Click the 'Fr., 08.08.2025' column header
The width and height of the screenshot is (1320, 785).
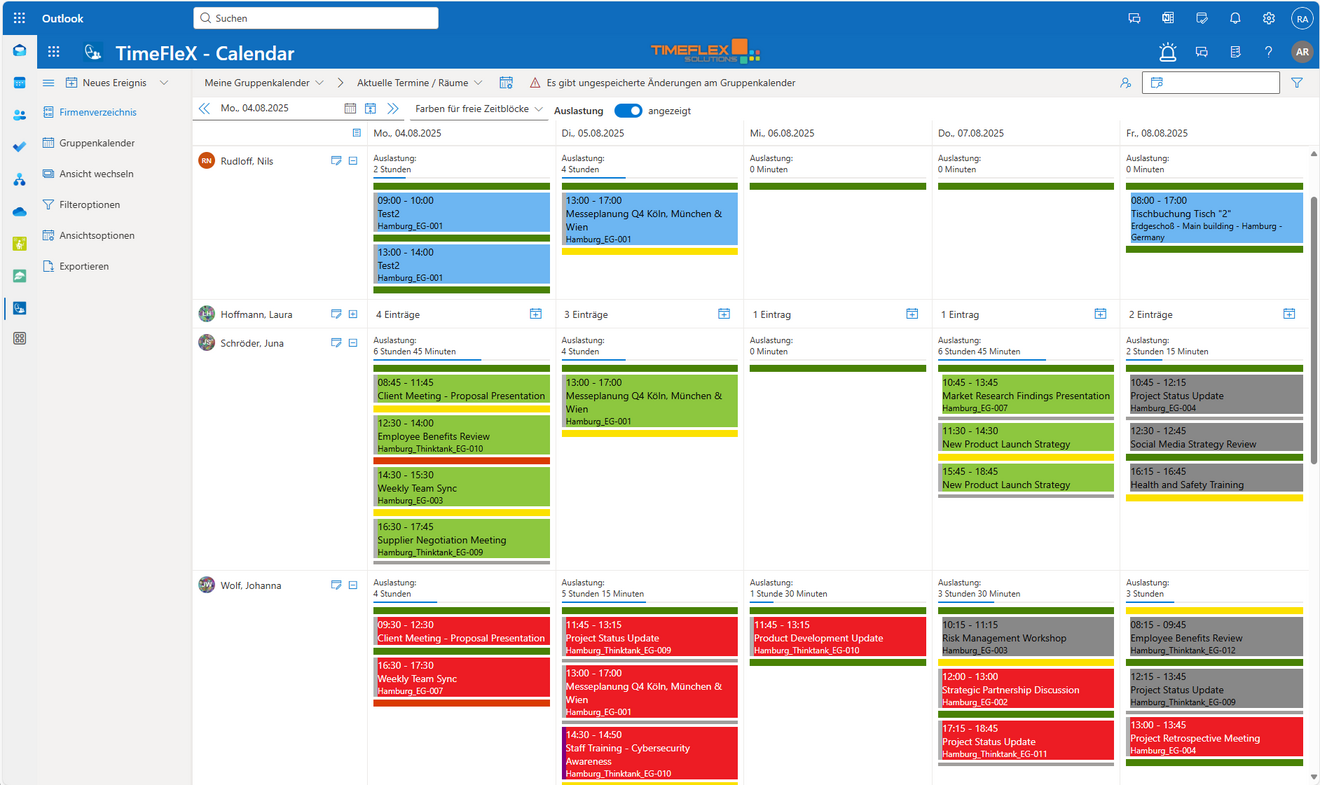coord(1157,133)
